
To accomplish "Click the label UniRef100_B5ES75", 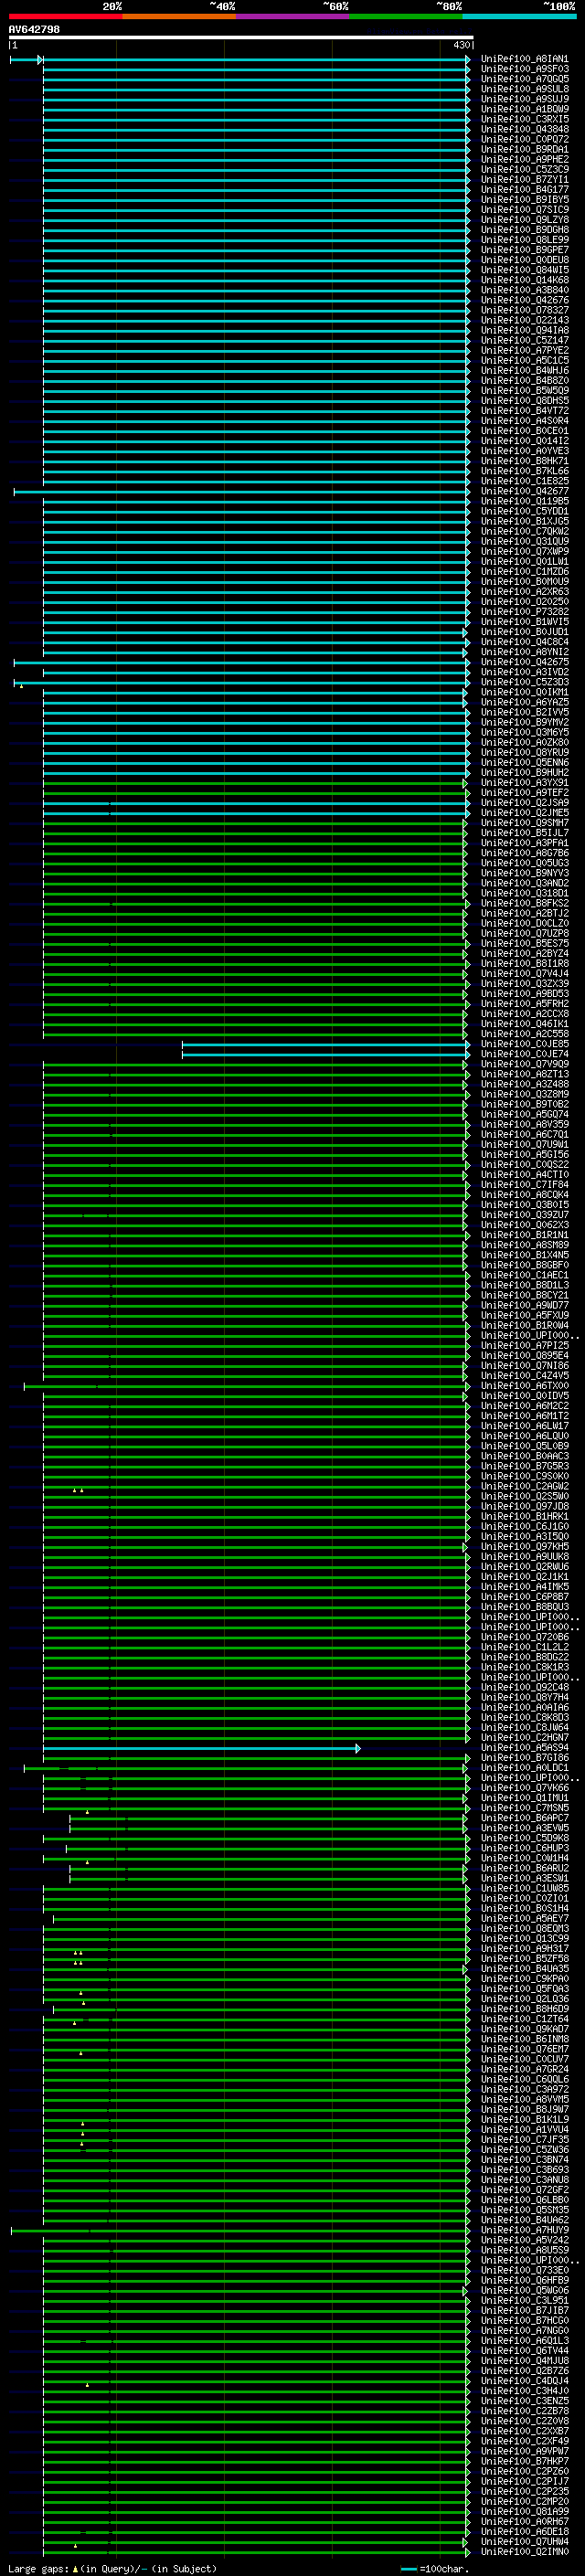I will (524, 943).
